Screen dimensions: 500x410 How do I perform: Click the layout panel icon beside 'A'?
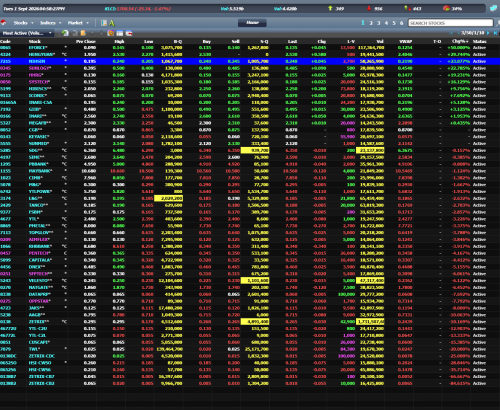104,23
